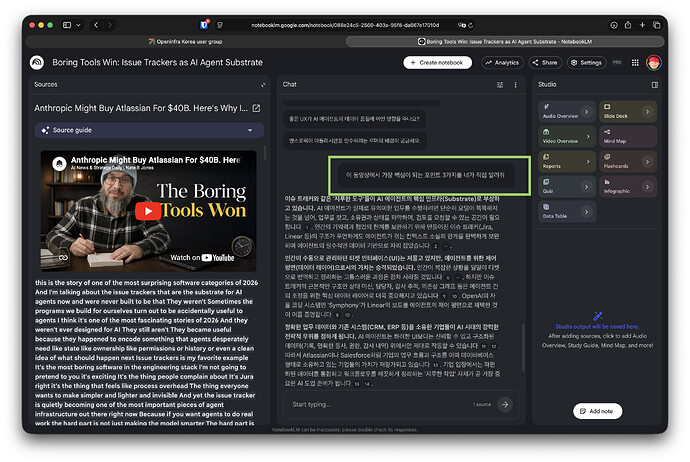690x462 pixels.
Task: Reload page with the refresh icon
Action: (470, 25)
